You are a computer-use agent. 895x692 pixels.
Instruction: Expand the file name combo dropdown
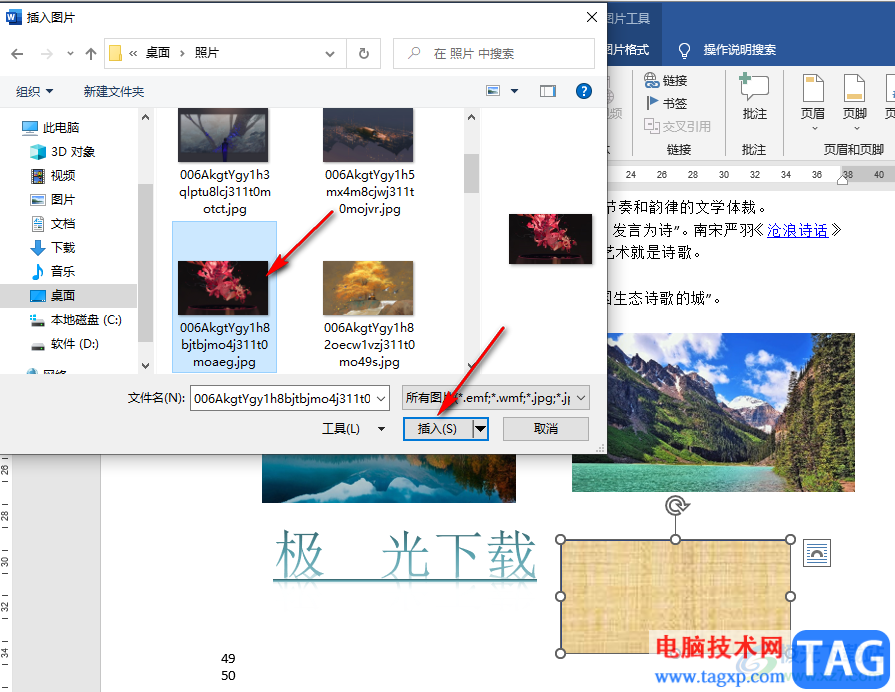point(381,398)
